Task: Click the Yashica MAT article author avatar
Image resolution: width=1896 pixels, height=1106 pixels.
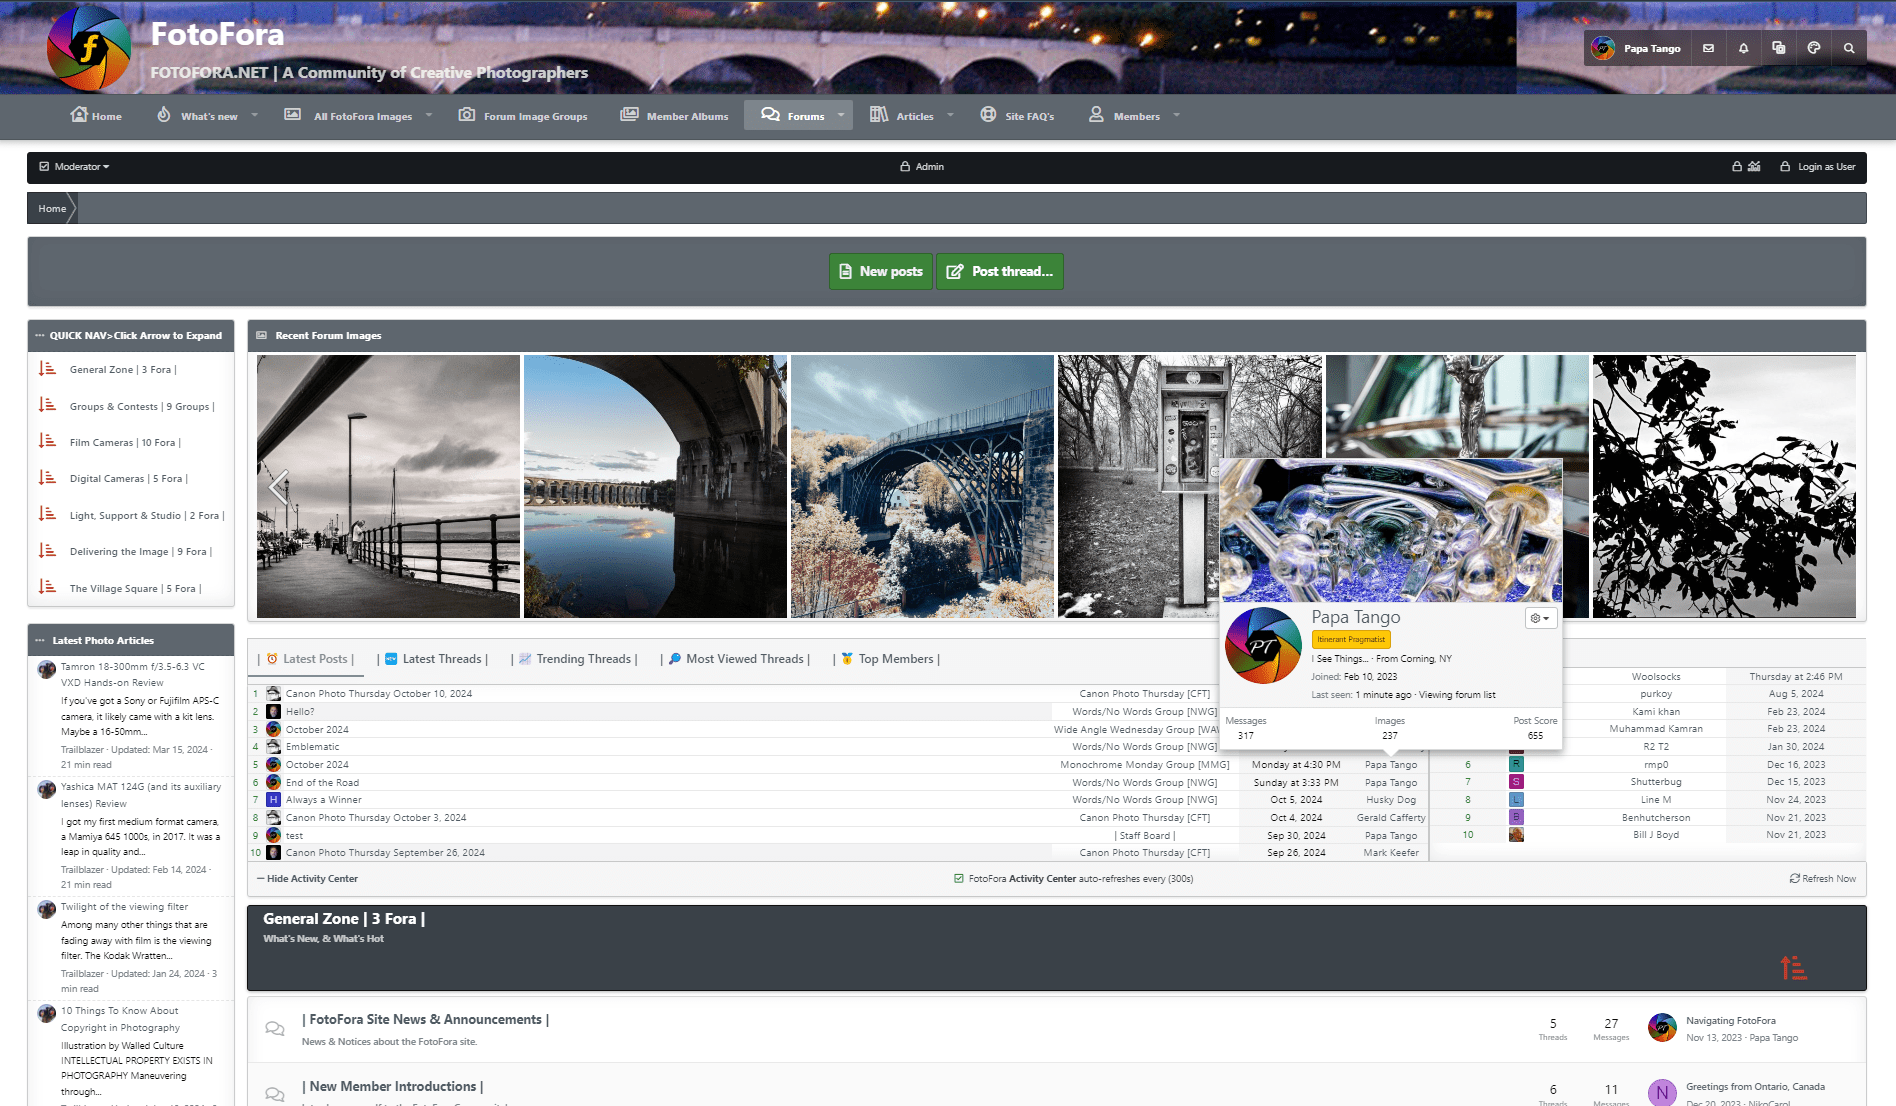Action: 46,789
